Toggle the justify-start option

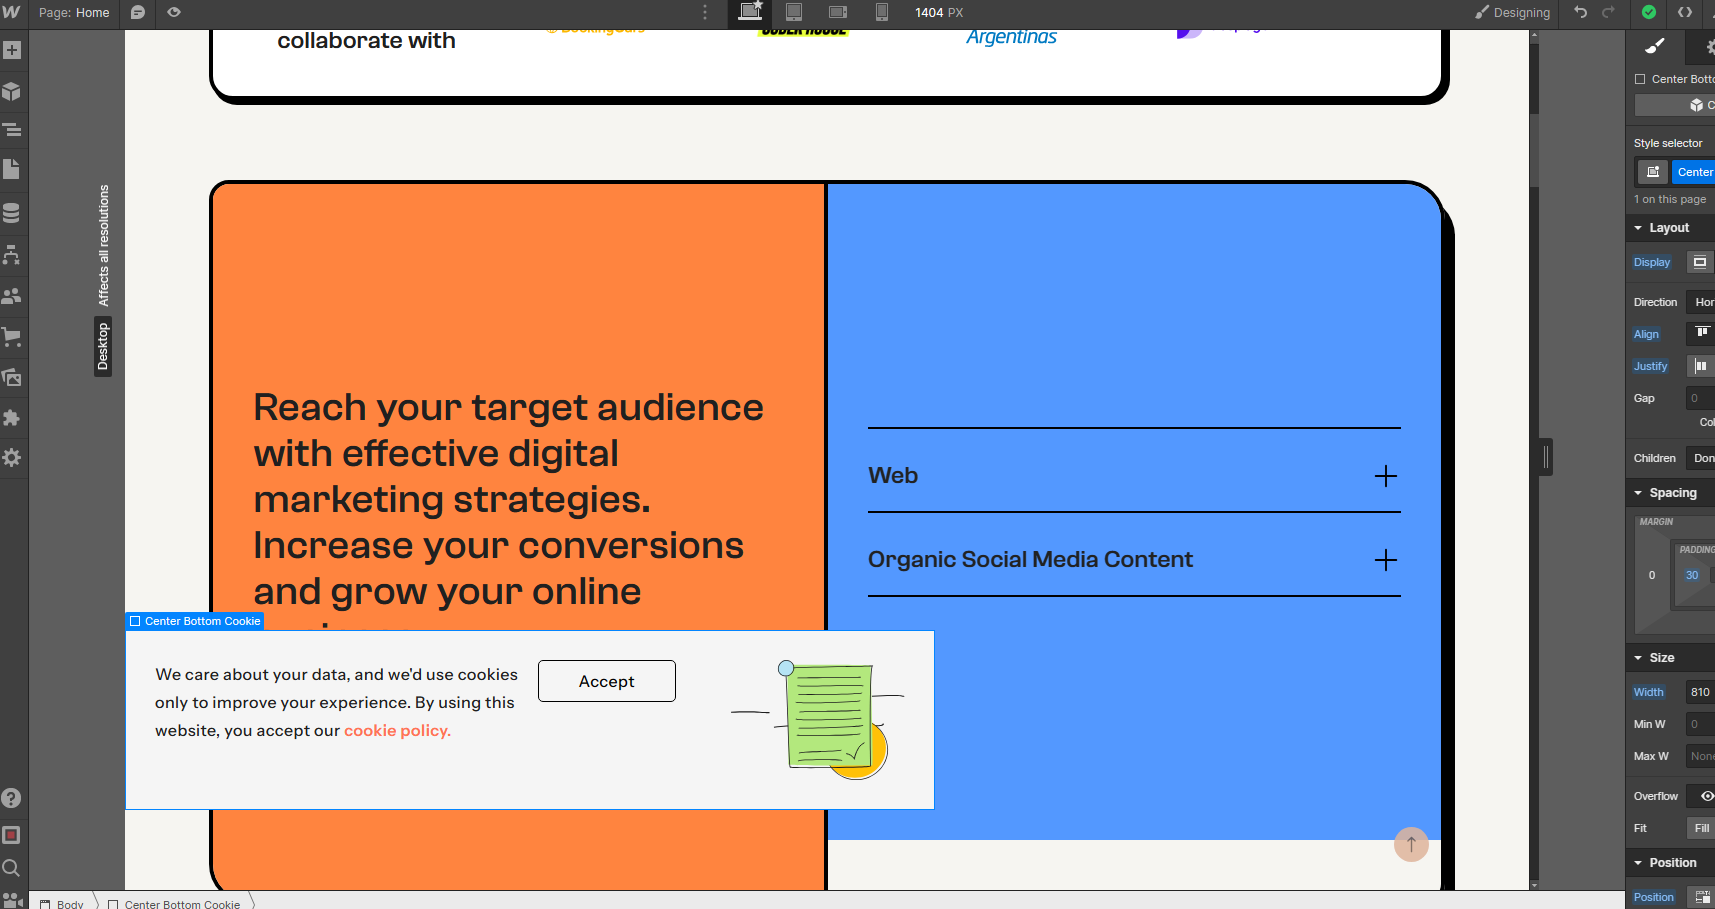click(1701, 366)
